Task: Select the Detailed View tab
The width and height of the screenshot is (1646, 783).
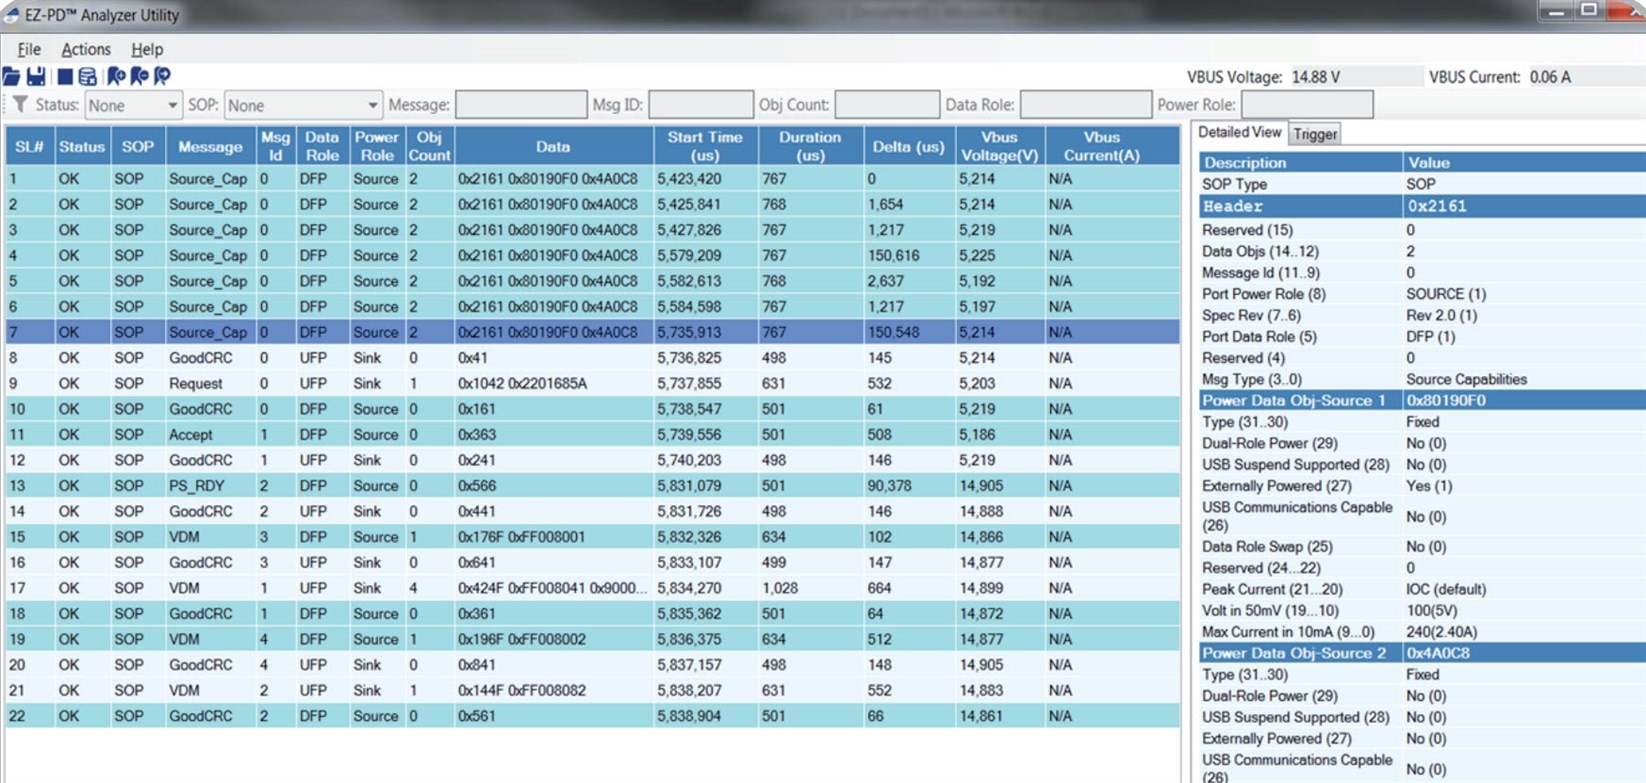Action: coord(1239,133)
